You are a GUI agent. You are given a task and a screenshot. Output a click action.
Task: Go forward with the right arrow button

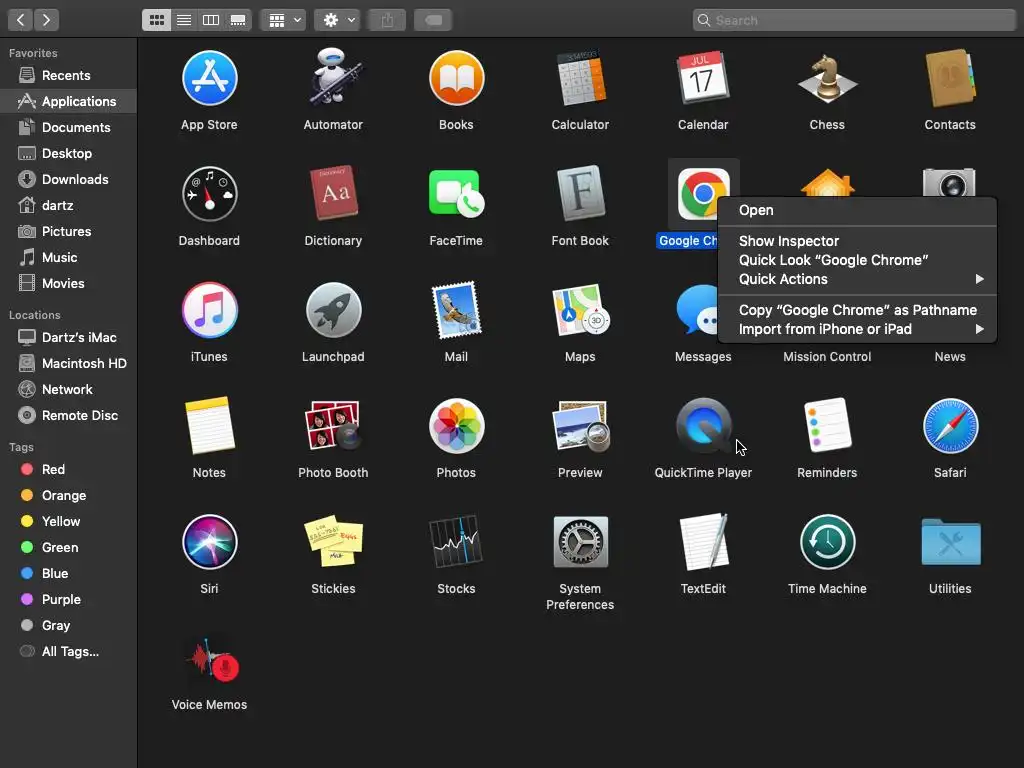click(x=46, y=20)
